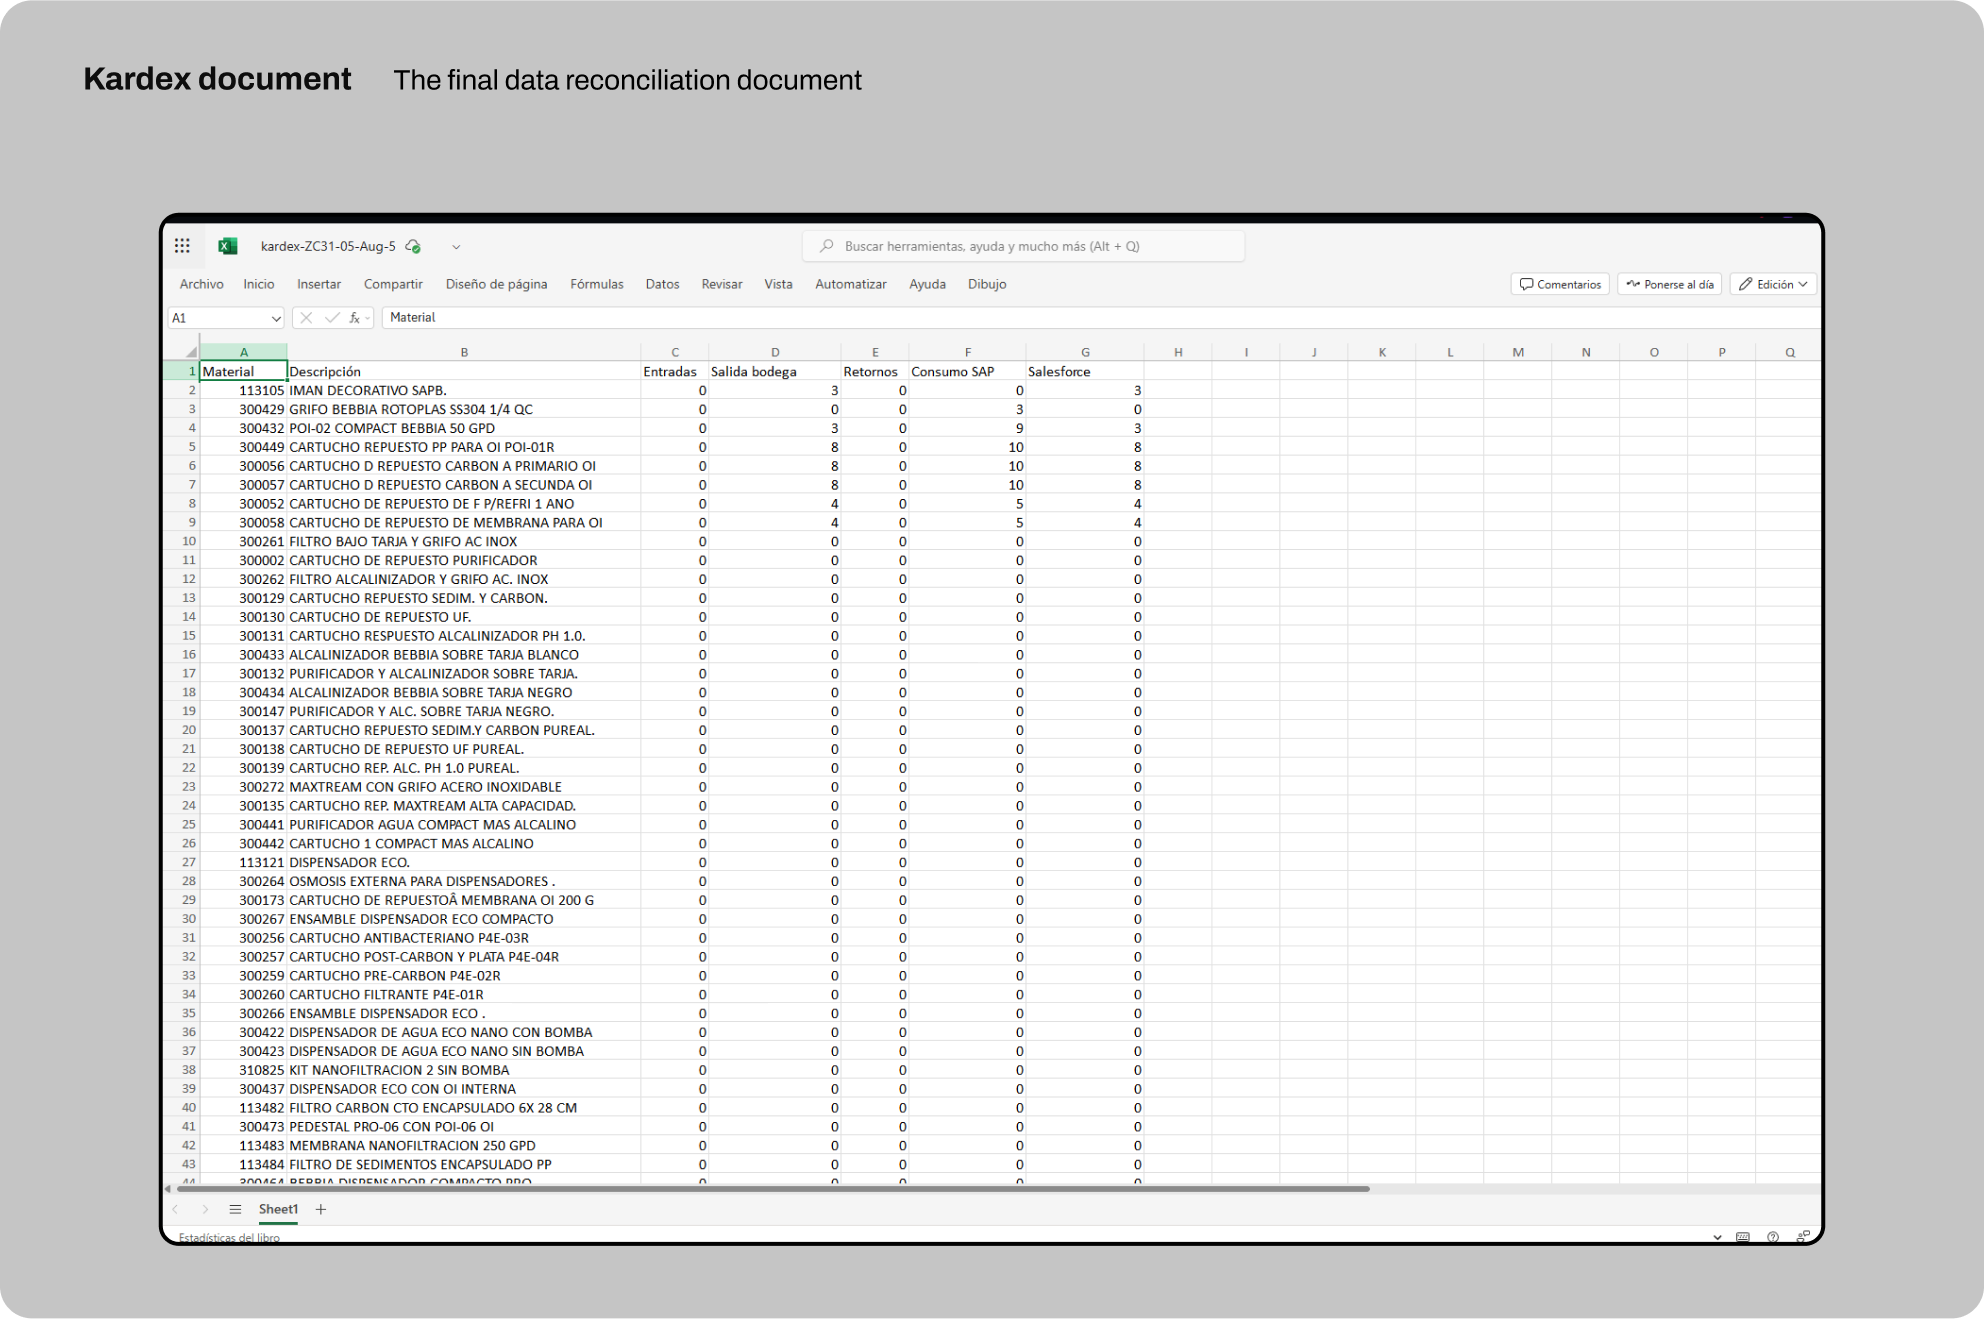This screenshot has height=1319, width=1984.
Task: Expand the file name dropdown chevron
Action: (456, 247)
